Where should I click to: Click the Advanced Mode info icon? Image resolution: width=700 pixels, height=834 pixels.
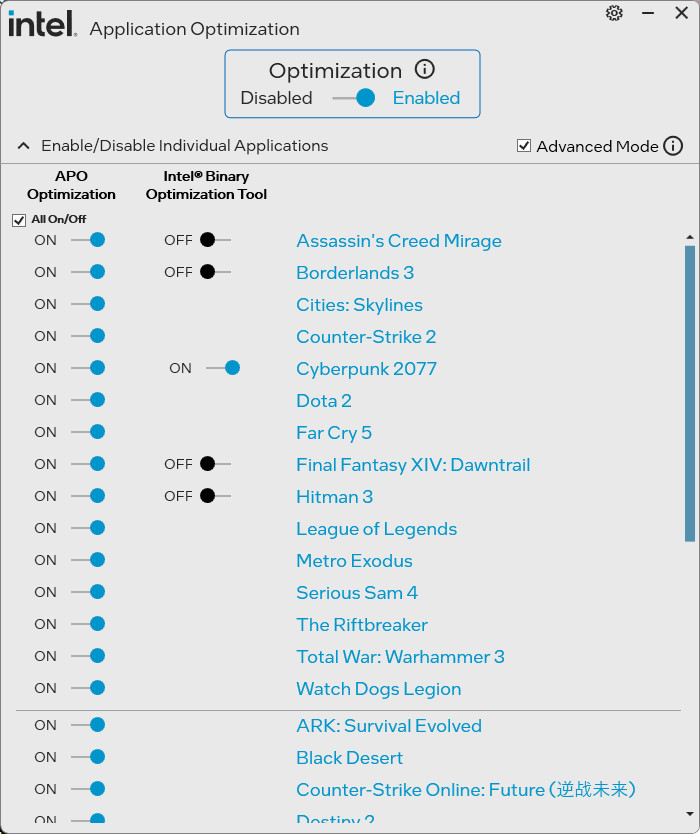coord(673,146)
